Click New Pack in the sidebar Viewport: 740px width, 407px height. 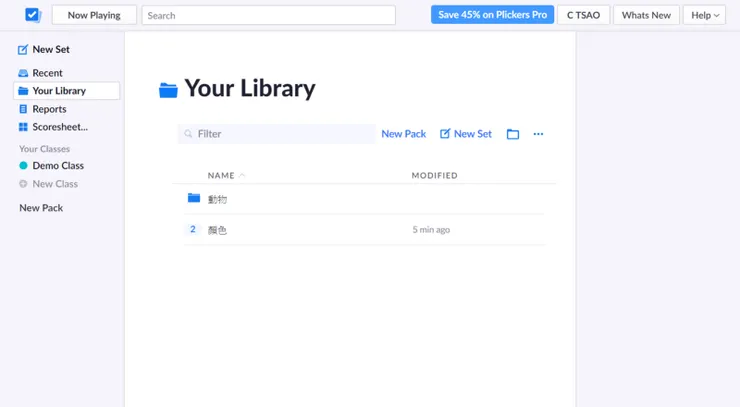click(x=41, y=208)
